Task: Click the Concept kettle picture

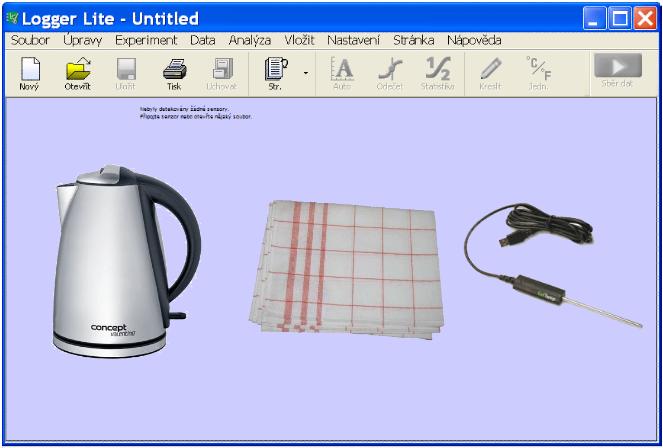Action: pyautogui.click(x=126, y=261)
